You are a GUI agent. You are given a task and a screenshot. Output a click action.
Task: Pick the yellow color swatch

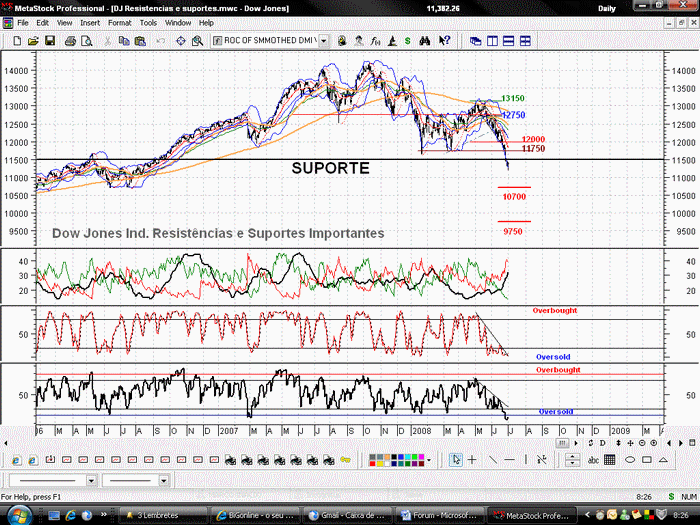pyautogui.click(x=379, y=463)
